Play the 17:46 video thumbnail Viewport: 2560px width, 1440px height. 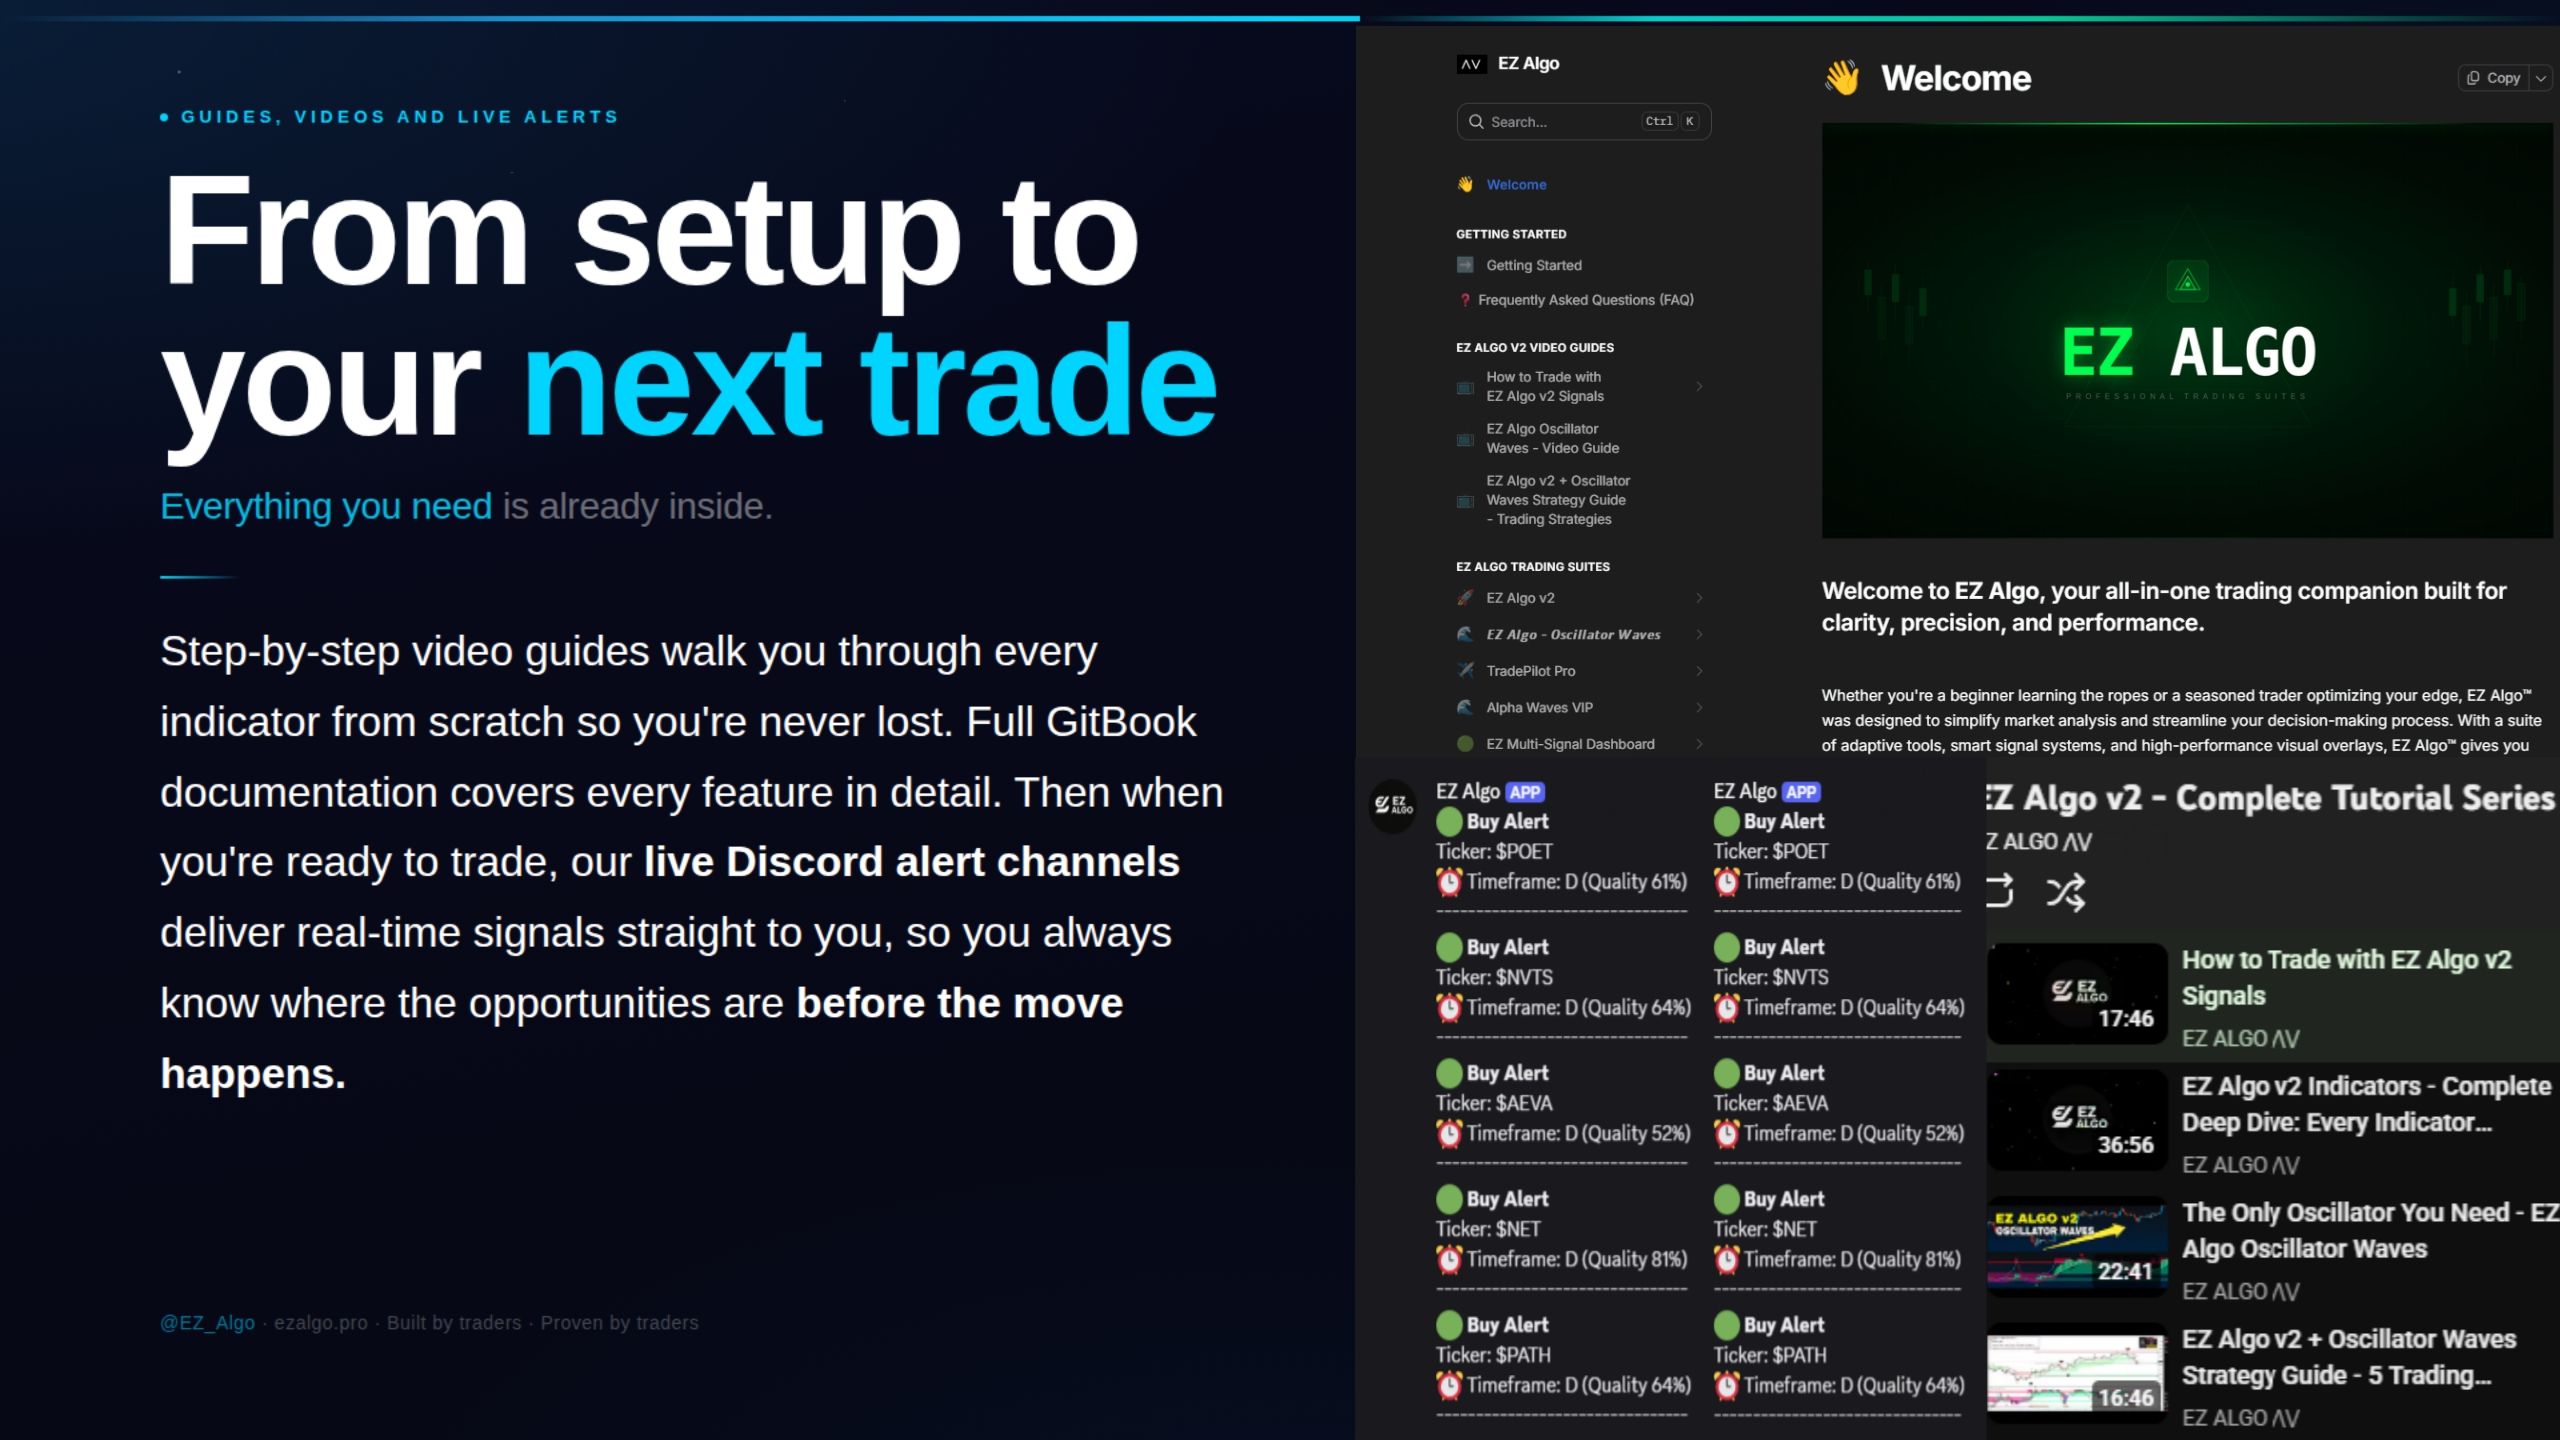pyautogui.click(x=2077, y=994)
